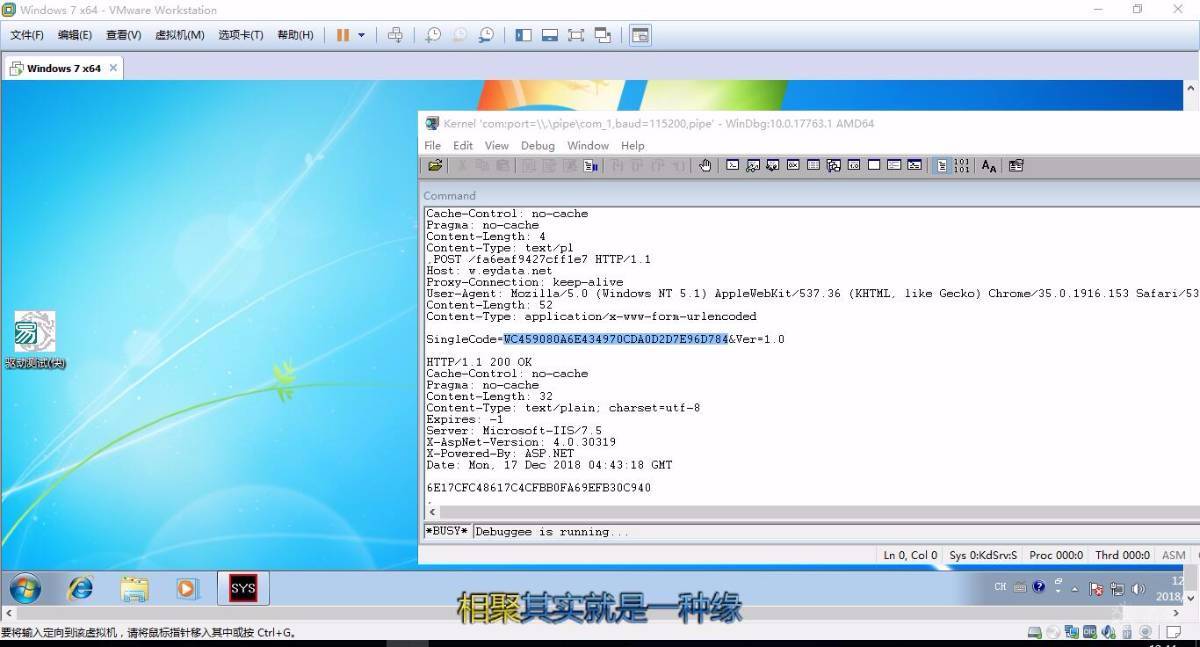Viewport: 1200px width, 647px height.
Task: Open WinDbg Edit menu
Action: 462,145
